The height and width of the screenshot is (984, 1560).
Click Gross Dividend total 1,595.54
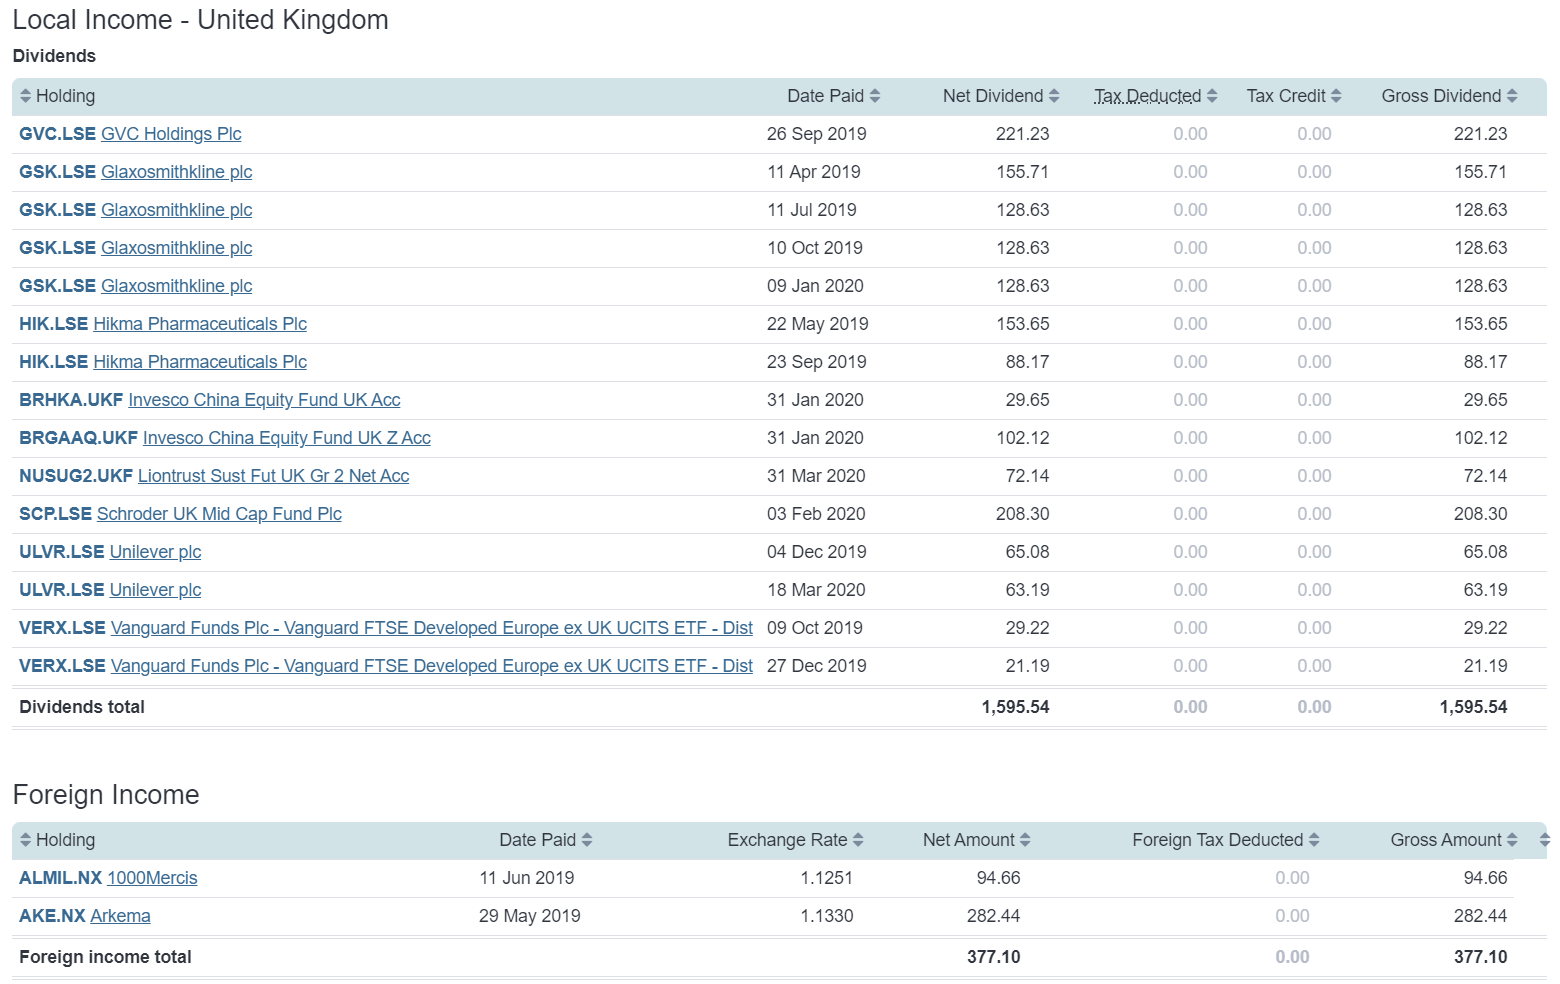(1474, 707)
